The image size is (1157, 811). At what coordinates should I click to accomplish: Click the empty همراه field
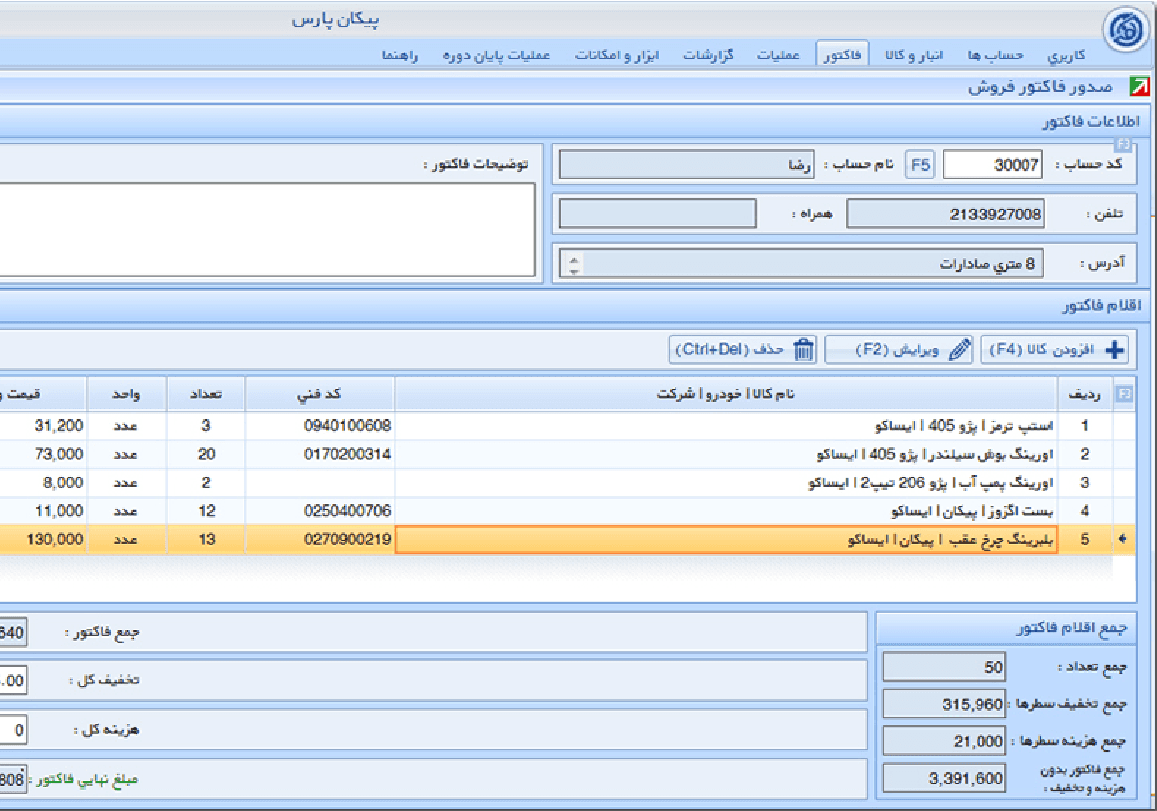click(x=657, y=214)
